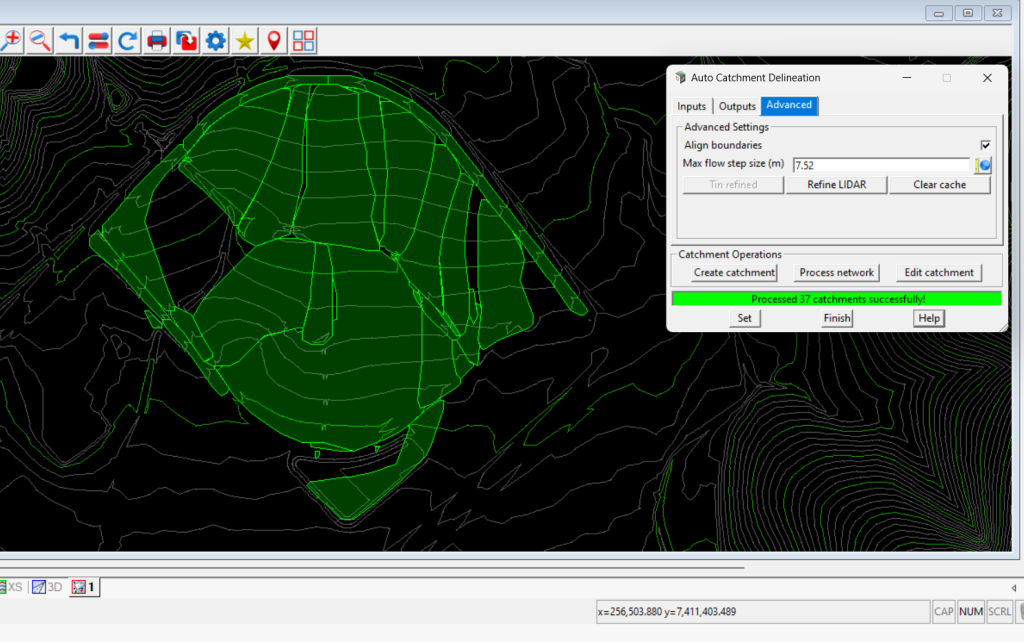The width and height of the screenshot is (1024, 642).
Task: Click the Edit catchment button
Action: (x=938, y=273)
